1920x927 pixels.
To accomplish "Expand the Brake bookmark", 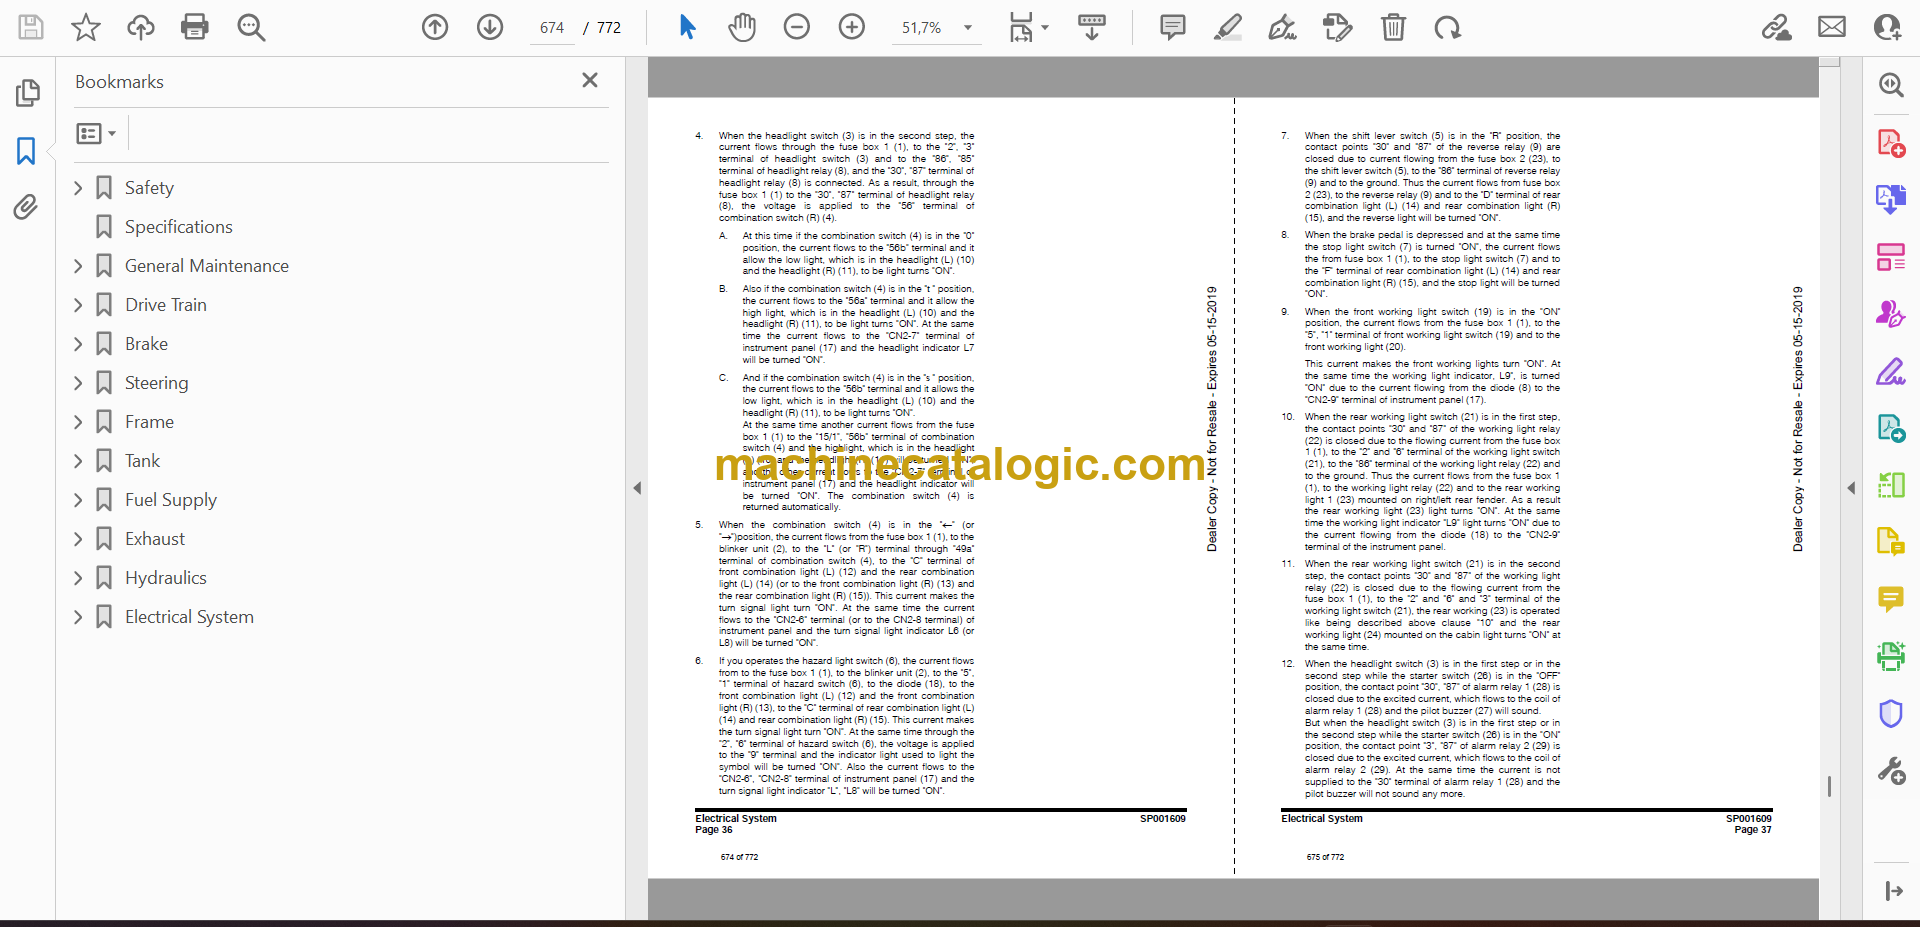I will pos(78,343).
